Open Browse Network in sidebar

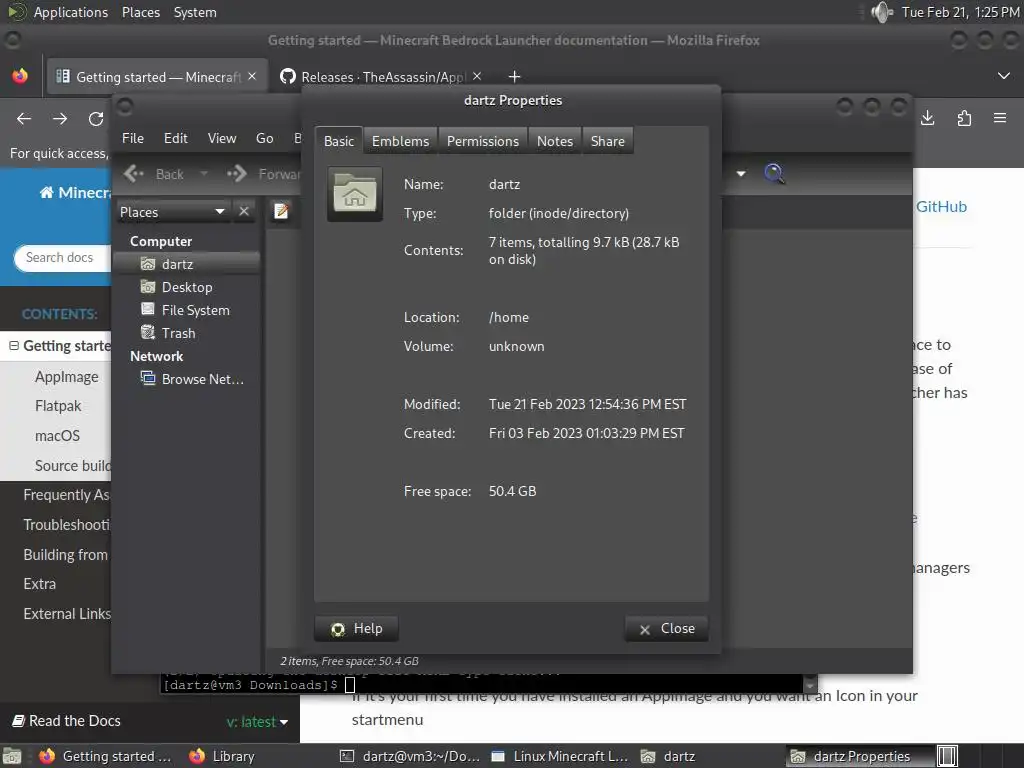tap(186, 379)
